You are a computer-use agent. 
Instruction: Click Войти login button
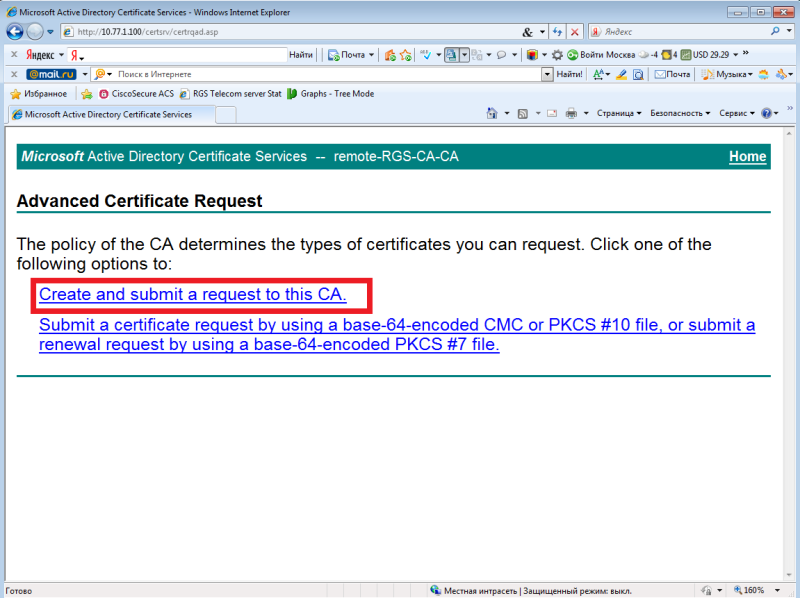click(x=585, y=55)
